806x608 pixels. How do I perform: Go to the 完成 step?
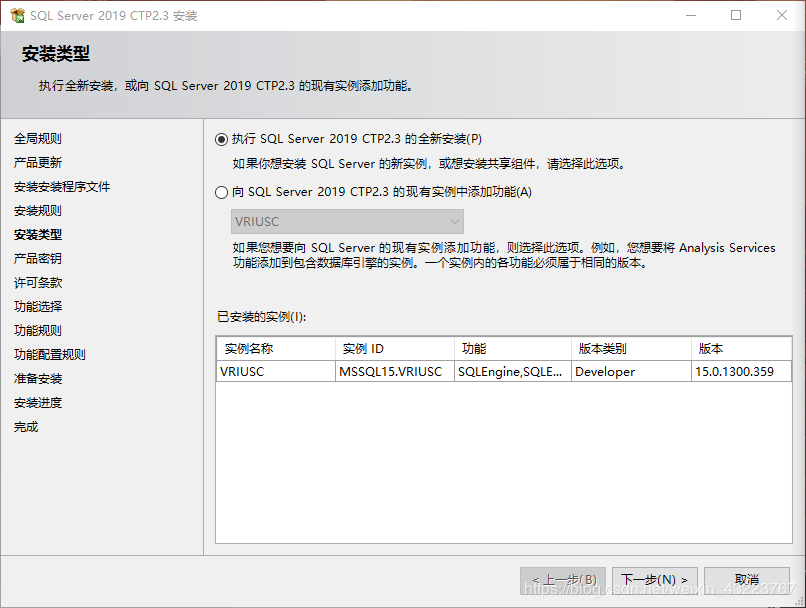pyautogui.click(x=26, y=427)
